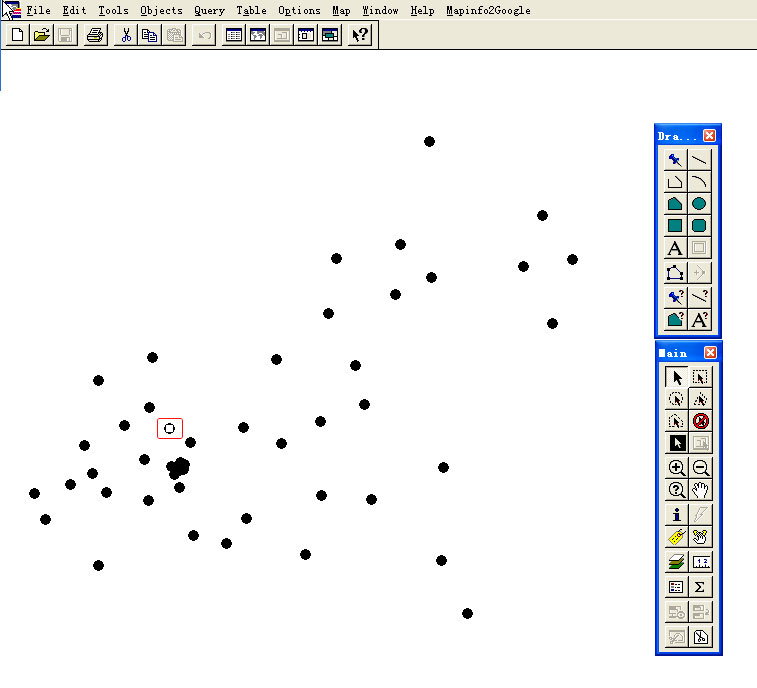
Task: Select the Text tool in the Drawing toolbar
Action: coord(675,248)
